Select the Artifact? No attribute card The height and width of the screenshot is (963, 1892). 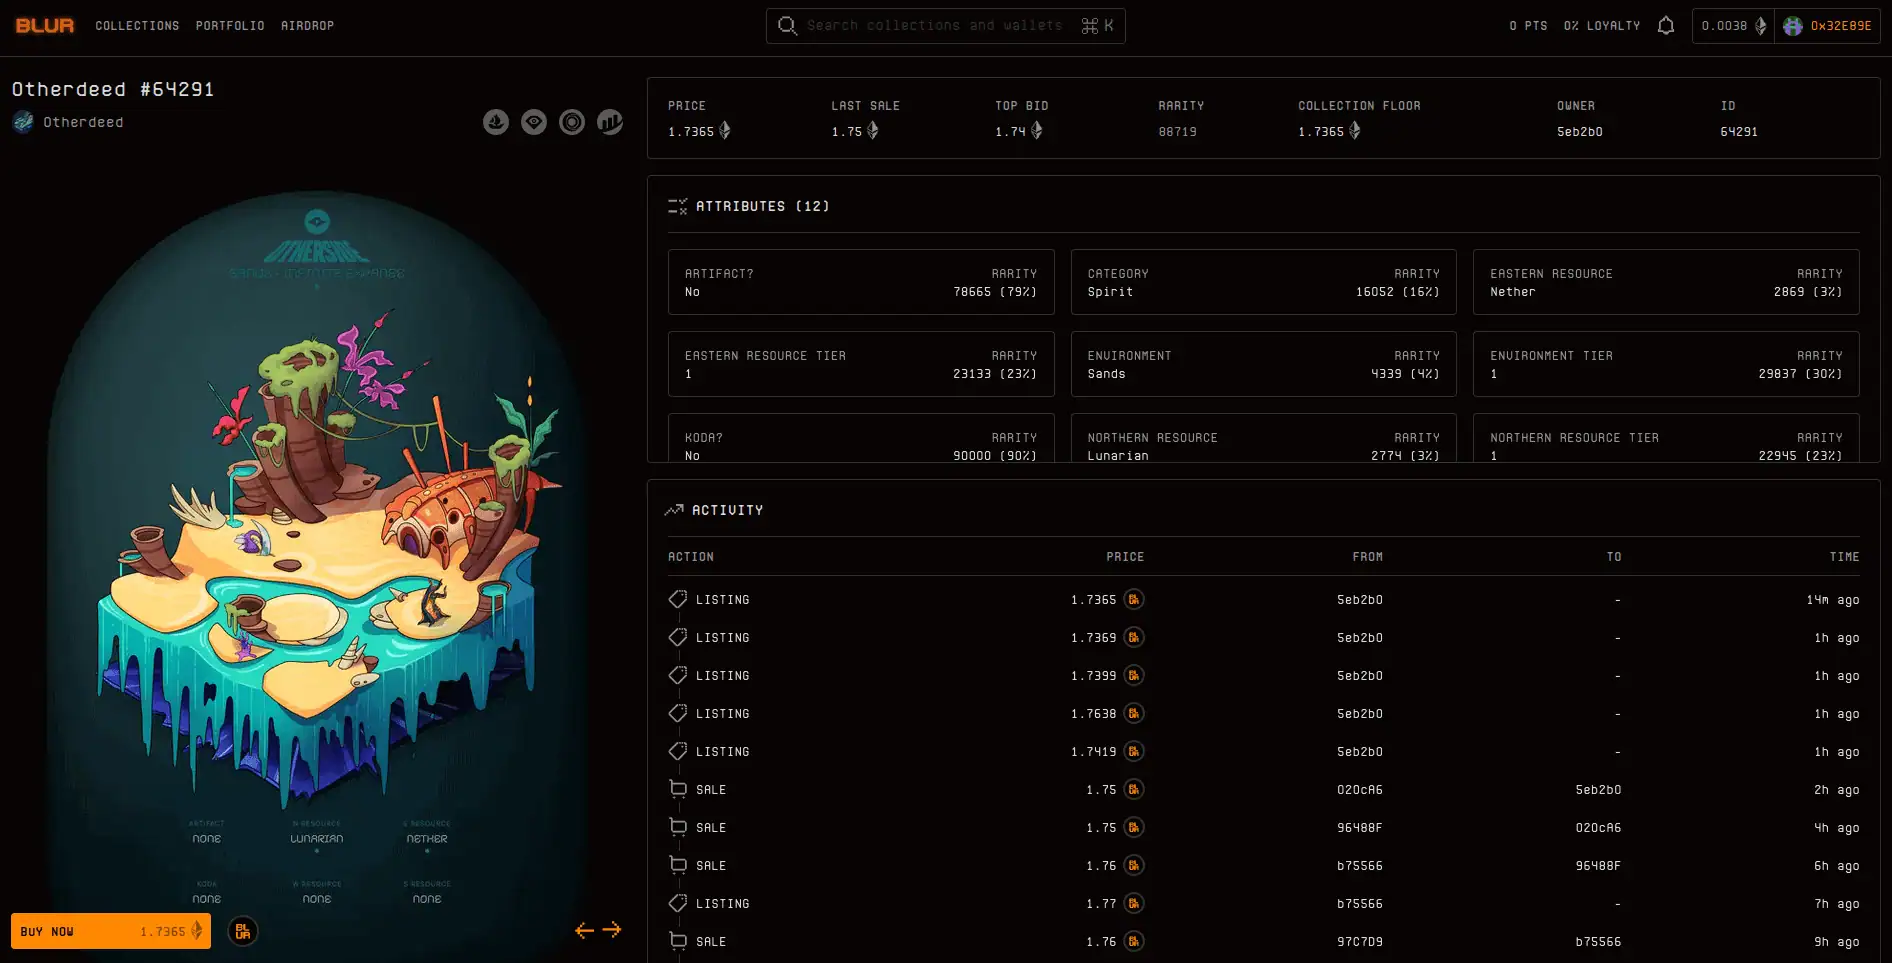(x=861, y=282)
